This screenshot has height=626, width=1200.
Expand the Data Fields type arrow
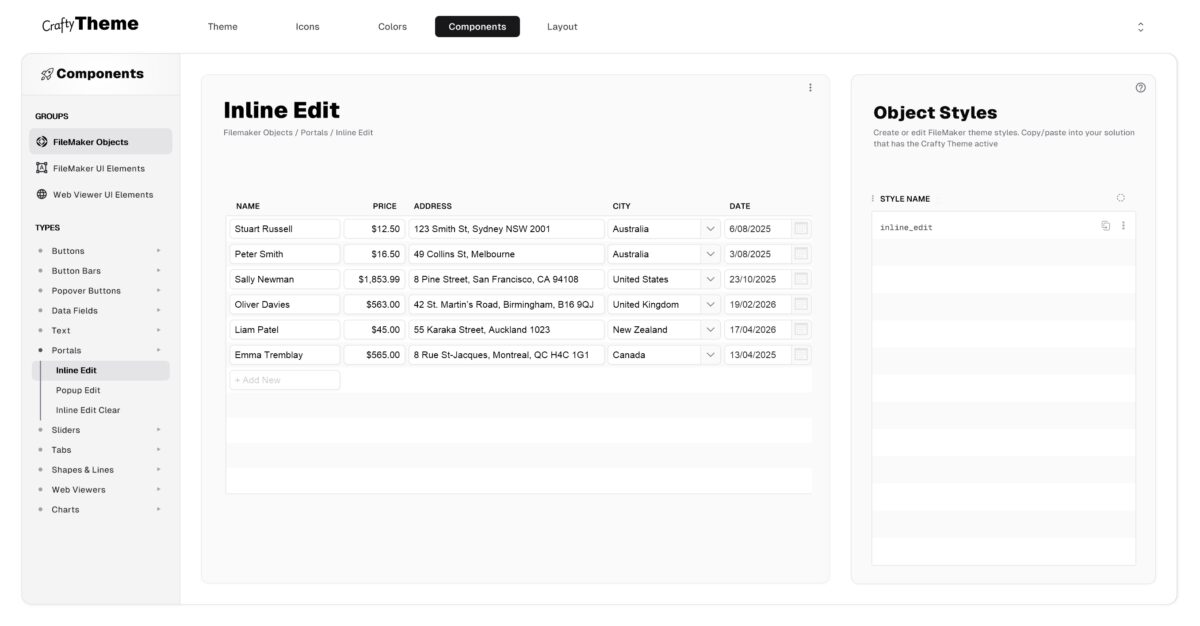(x=158, y=311)
